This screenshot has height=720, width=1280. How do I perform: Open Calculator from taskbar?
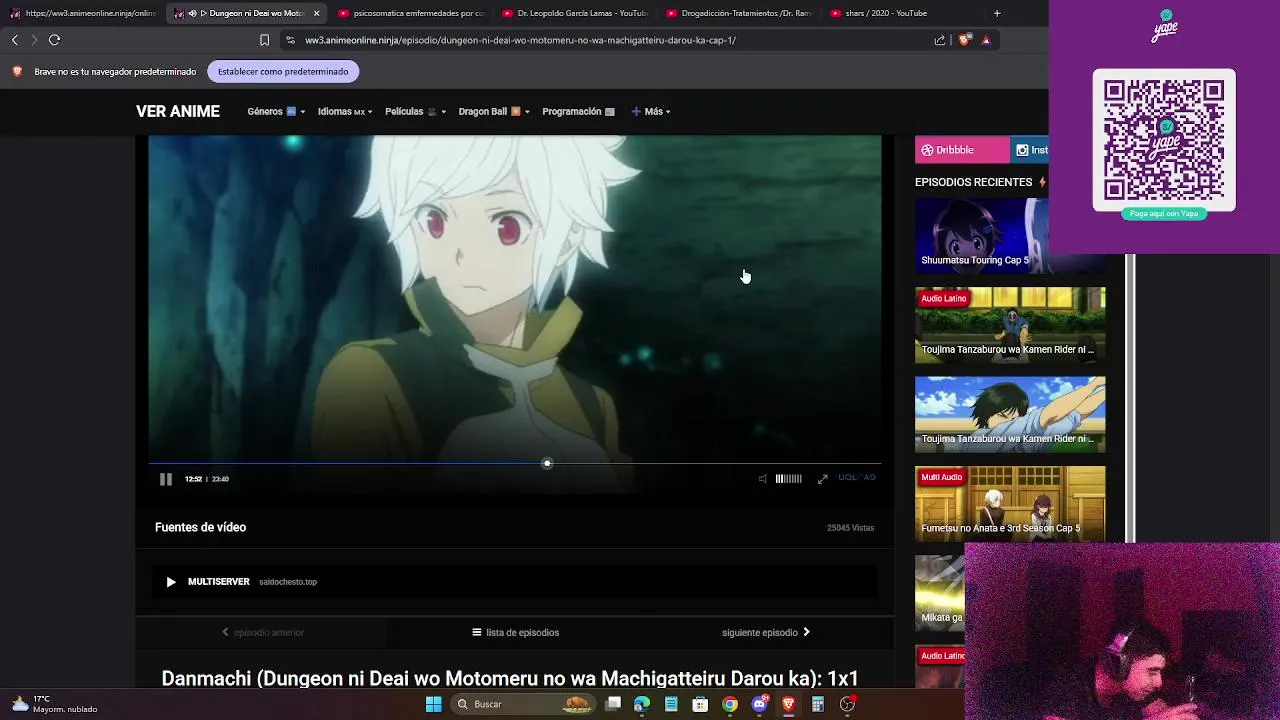tap(817, 704)
